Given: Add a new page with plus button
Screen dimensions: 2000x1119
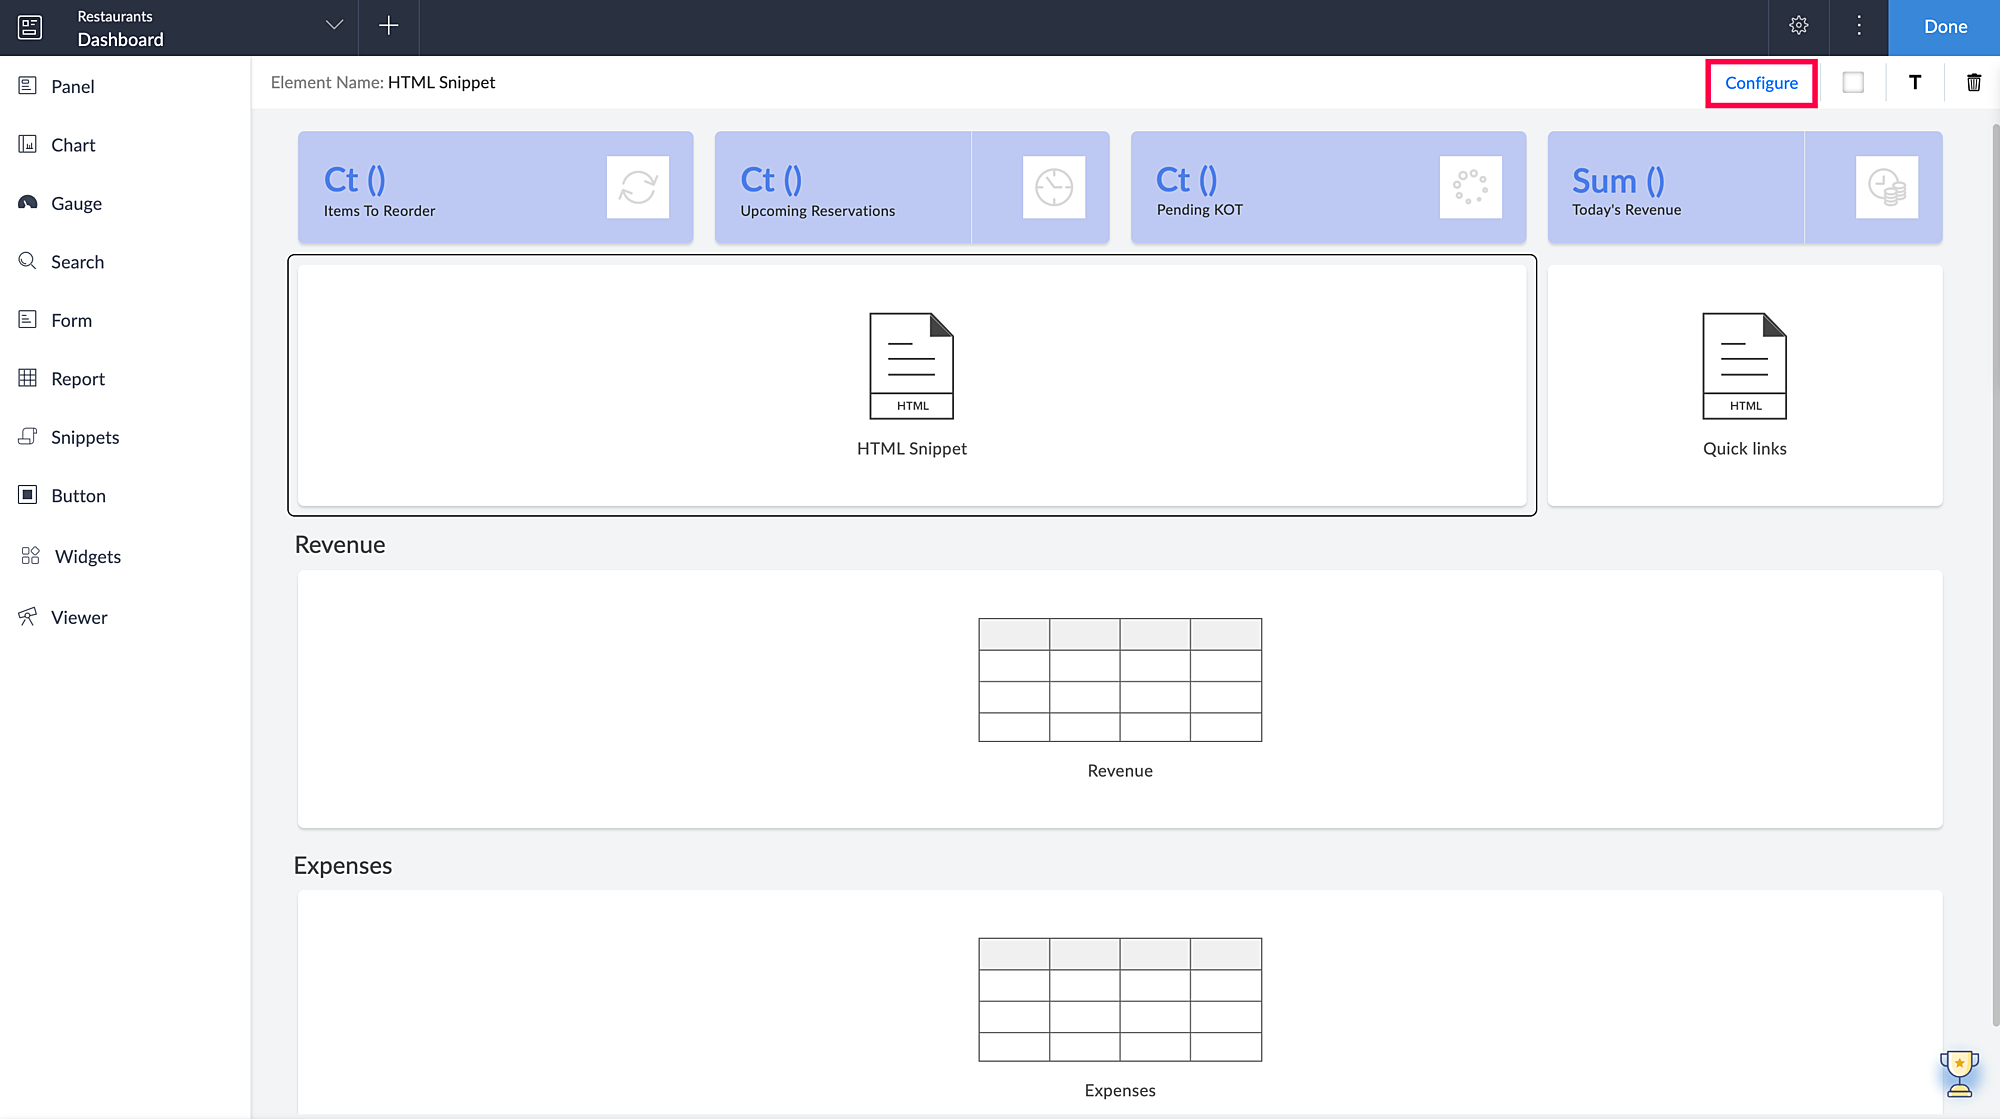Looking at the screenshot, I should [389, 26].
